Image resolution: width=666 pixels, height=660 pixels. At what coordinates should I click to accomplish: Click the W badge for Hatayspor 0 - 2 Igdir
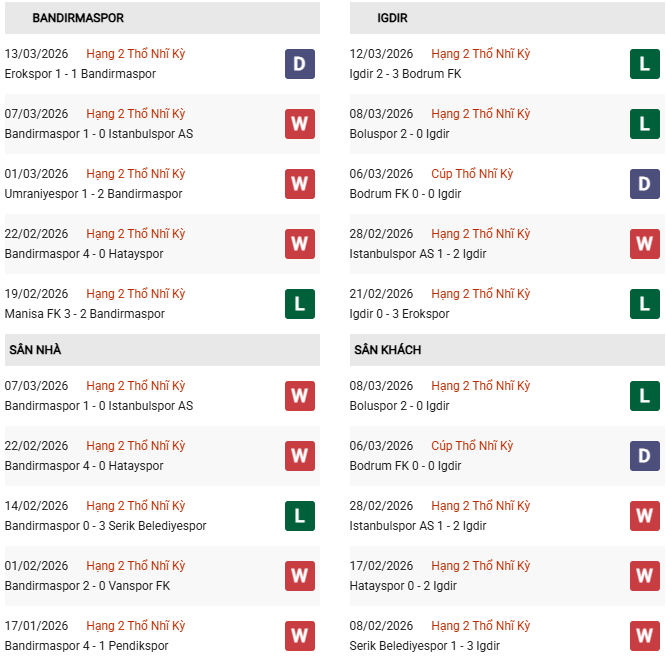pos(645,576)
